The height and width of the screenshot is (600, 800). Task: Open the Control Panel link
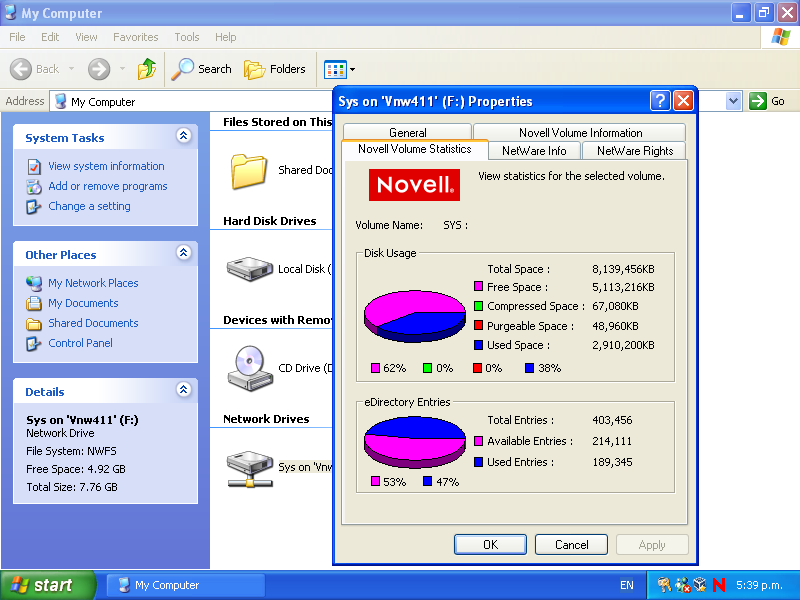click(x=80, y=343)
